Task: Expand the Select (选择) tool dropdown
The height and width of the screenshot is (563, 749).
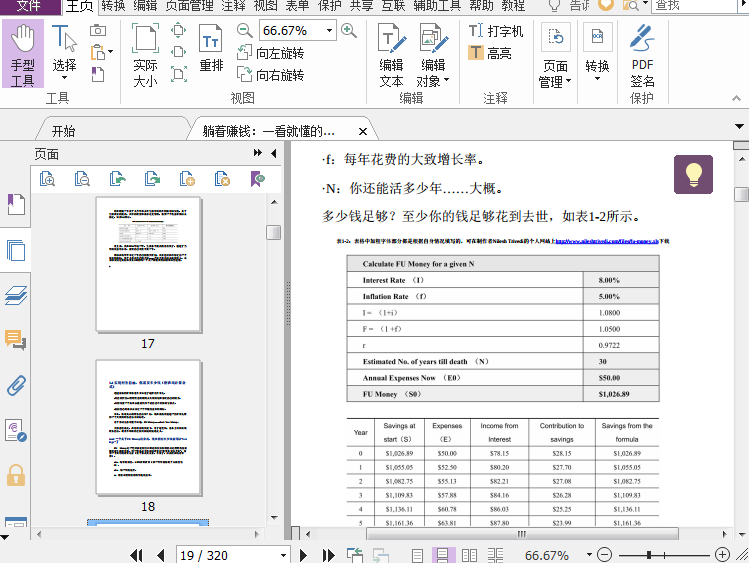Action: tap(64, 80)
